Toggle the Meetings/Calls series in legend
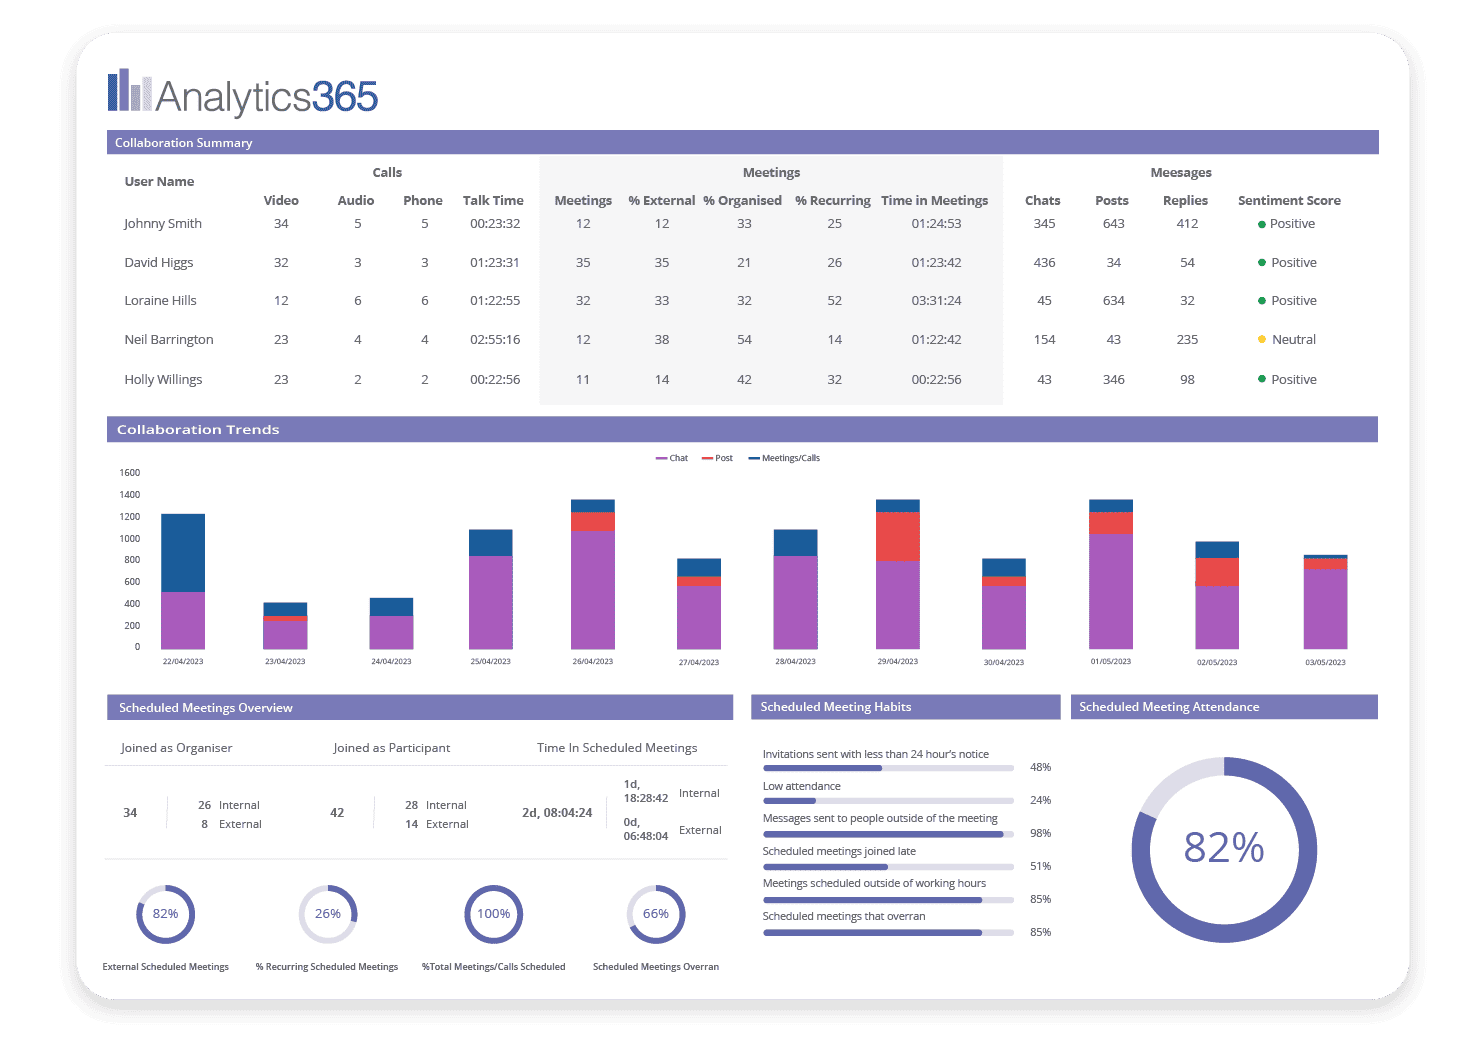Image resolution: width=1476 pixels, height=1053 pixels. click(x=784, y=458)
